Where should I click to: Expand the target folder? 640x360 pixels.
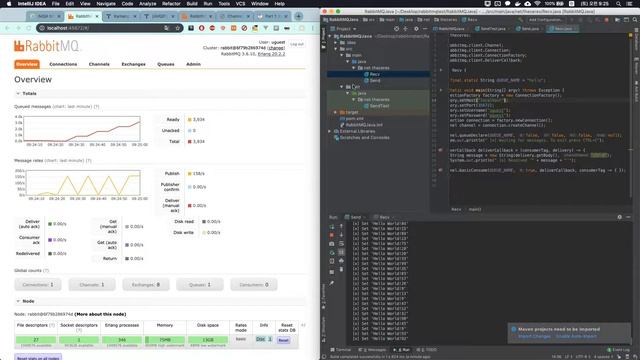[336, 112]
